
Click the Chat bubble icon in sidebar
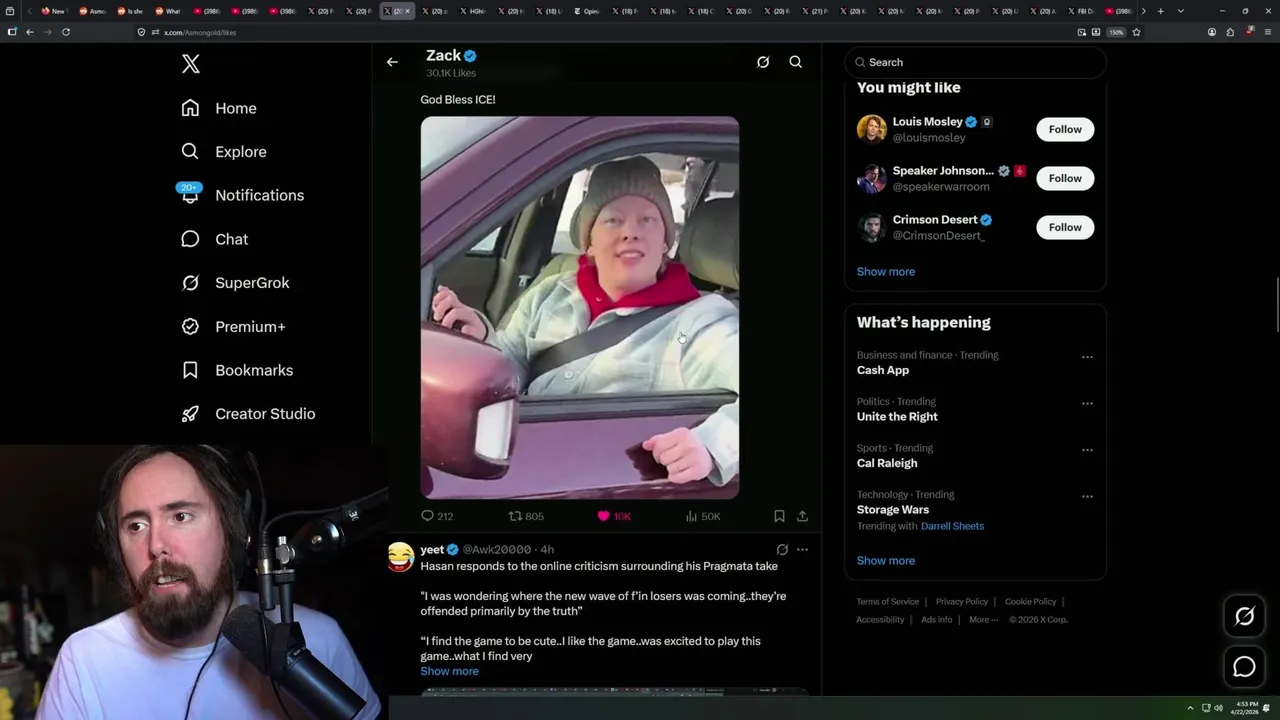[x=190, y=239]
